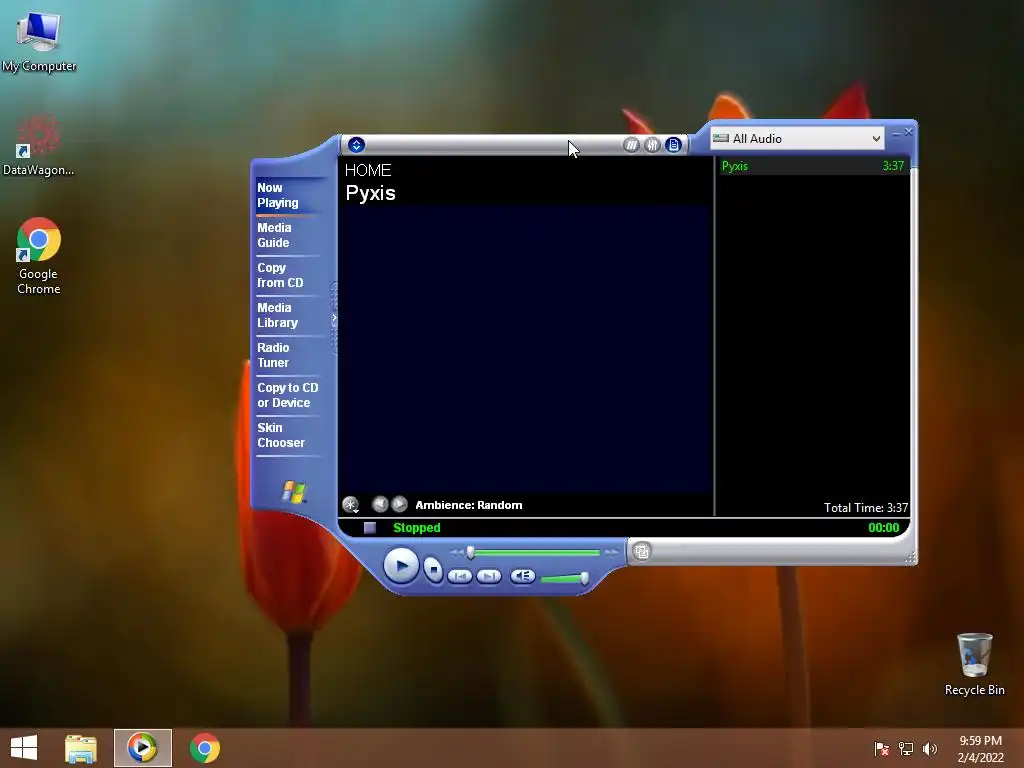Click the volume slider
Screen dimensions: 1024x768
click(565, 579)
